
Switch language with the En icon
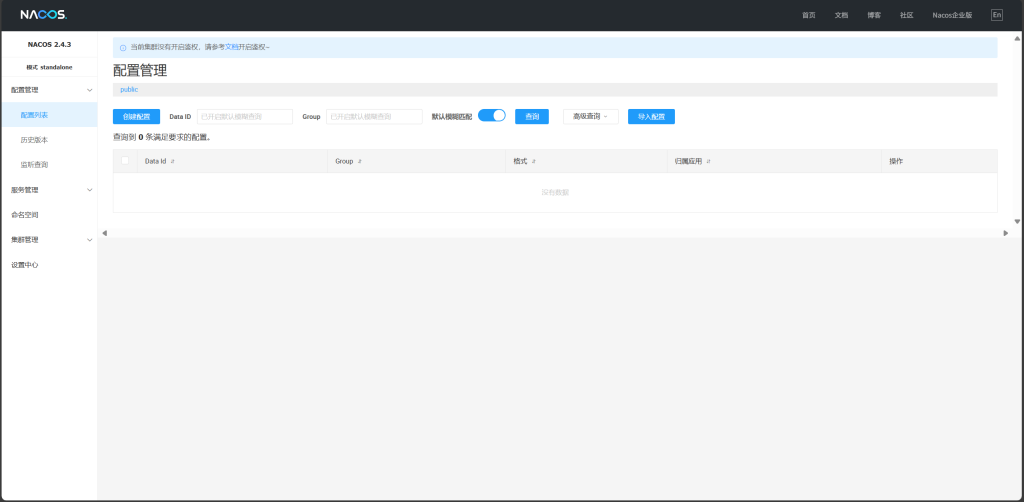click(x=996, y=15)
